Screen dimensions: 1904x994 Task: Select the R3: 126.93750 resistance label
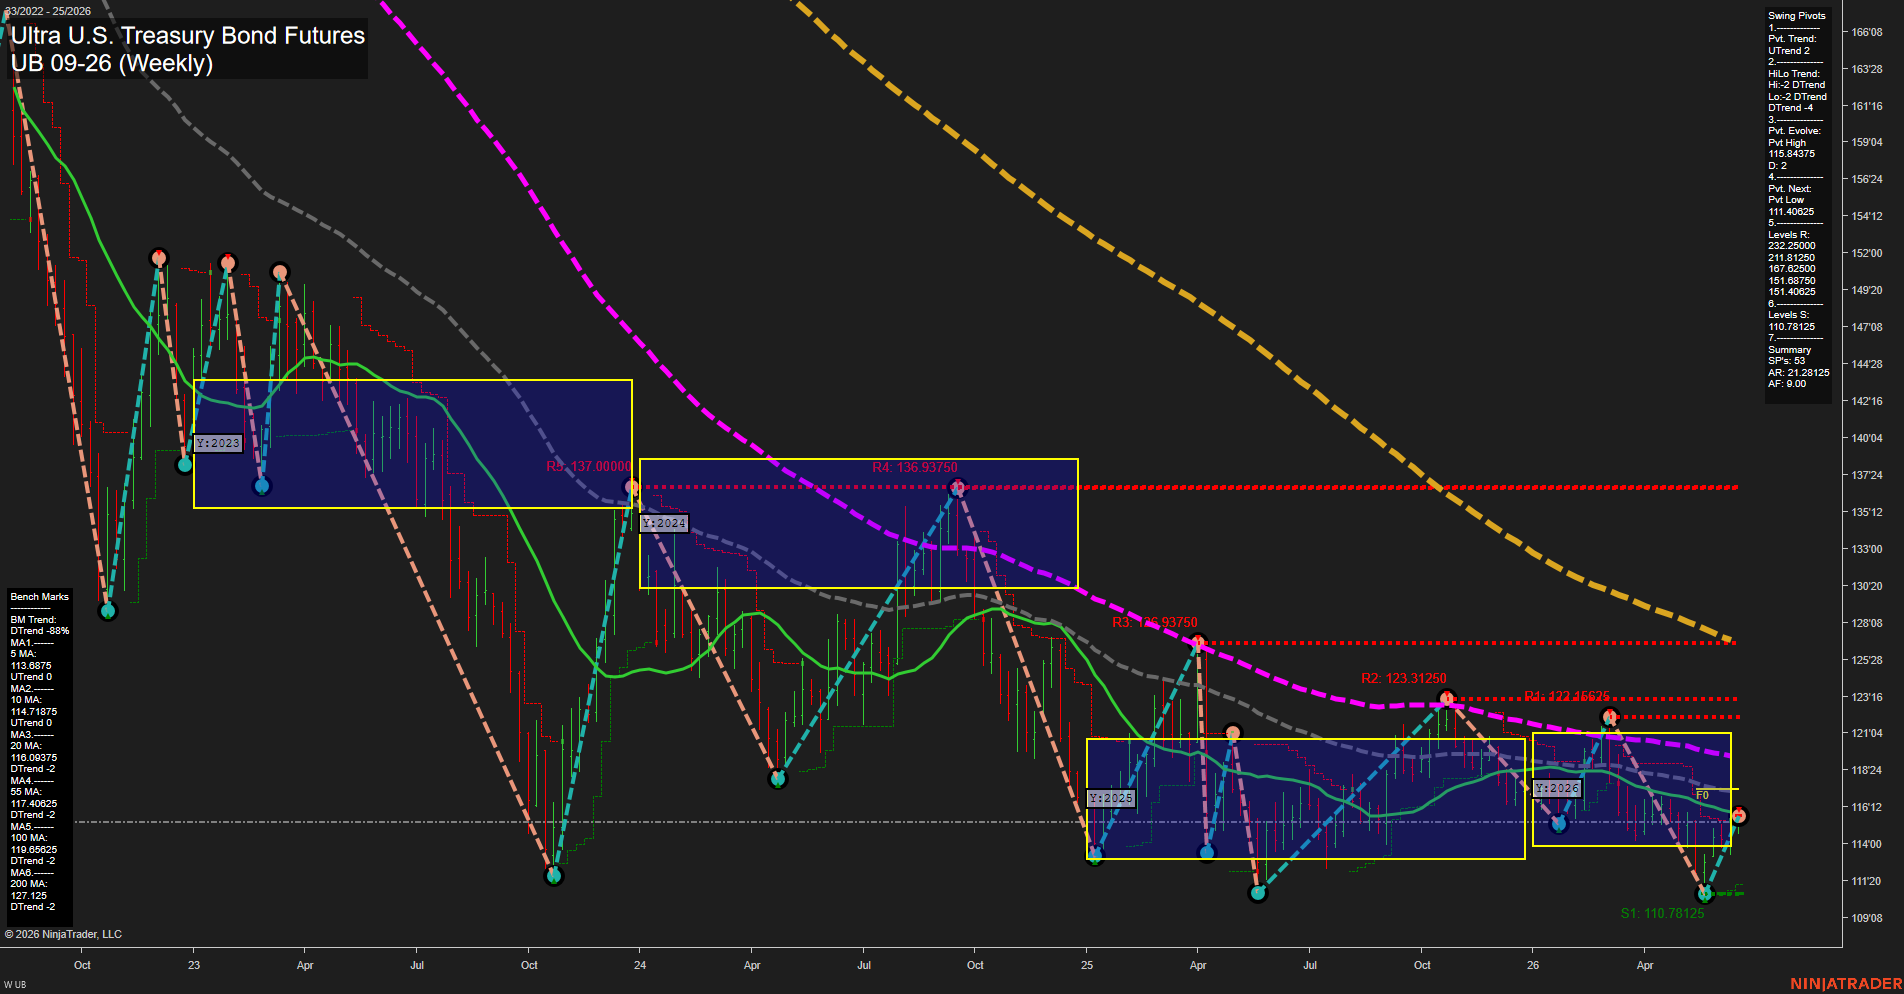1155,622
